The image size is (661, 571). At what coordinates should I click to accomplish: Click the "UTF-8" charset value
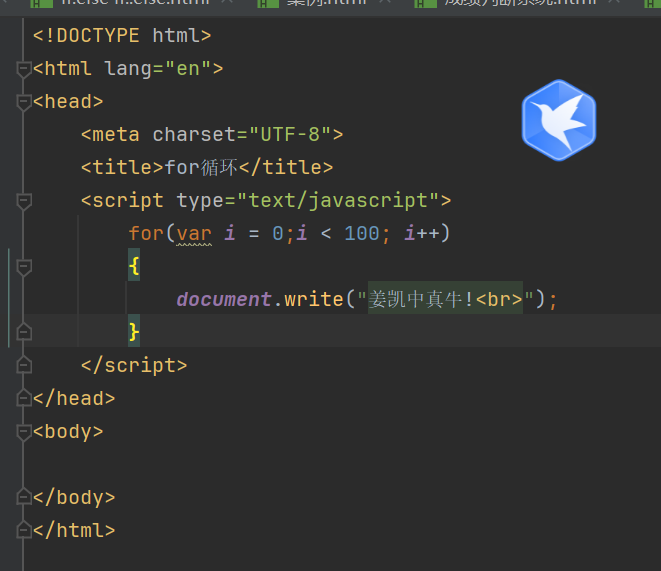pos(290,134)
